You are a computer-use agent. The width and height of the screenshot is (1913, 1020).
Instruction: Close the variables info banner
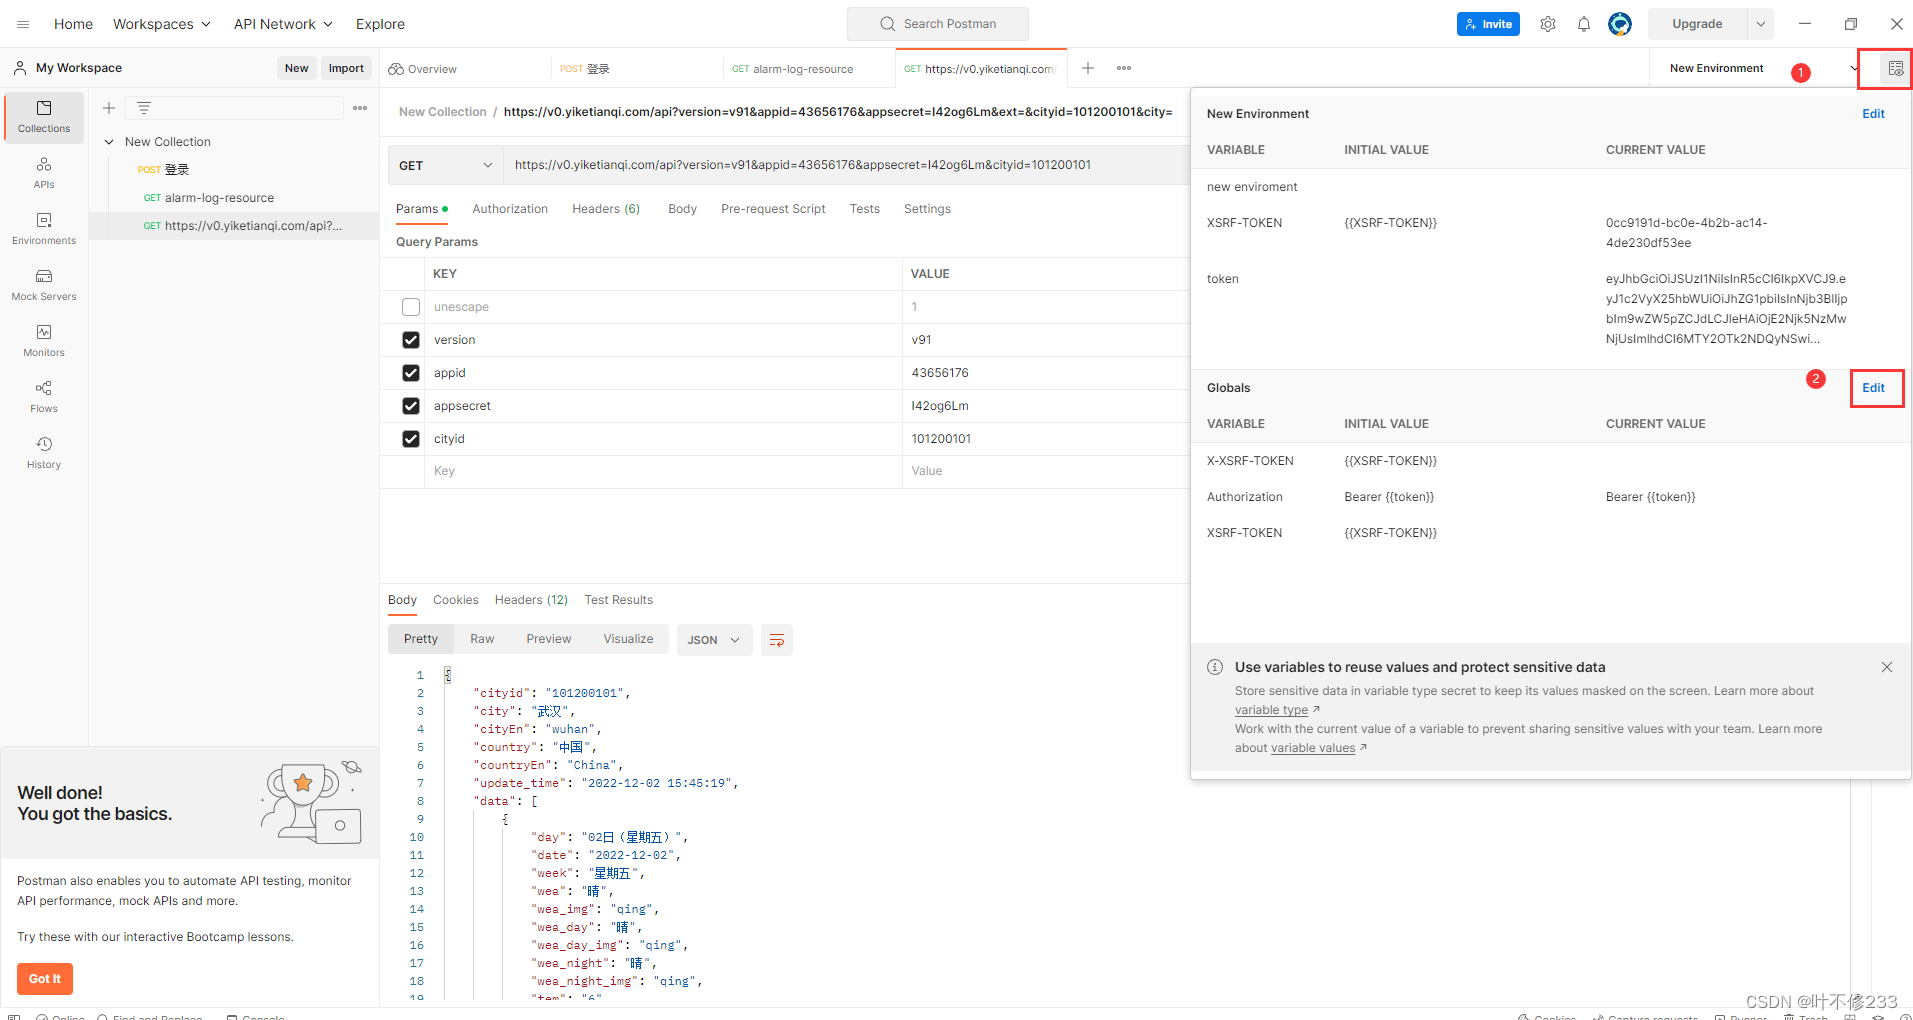(1887, 667)
